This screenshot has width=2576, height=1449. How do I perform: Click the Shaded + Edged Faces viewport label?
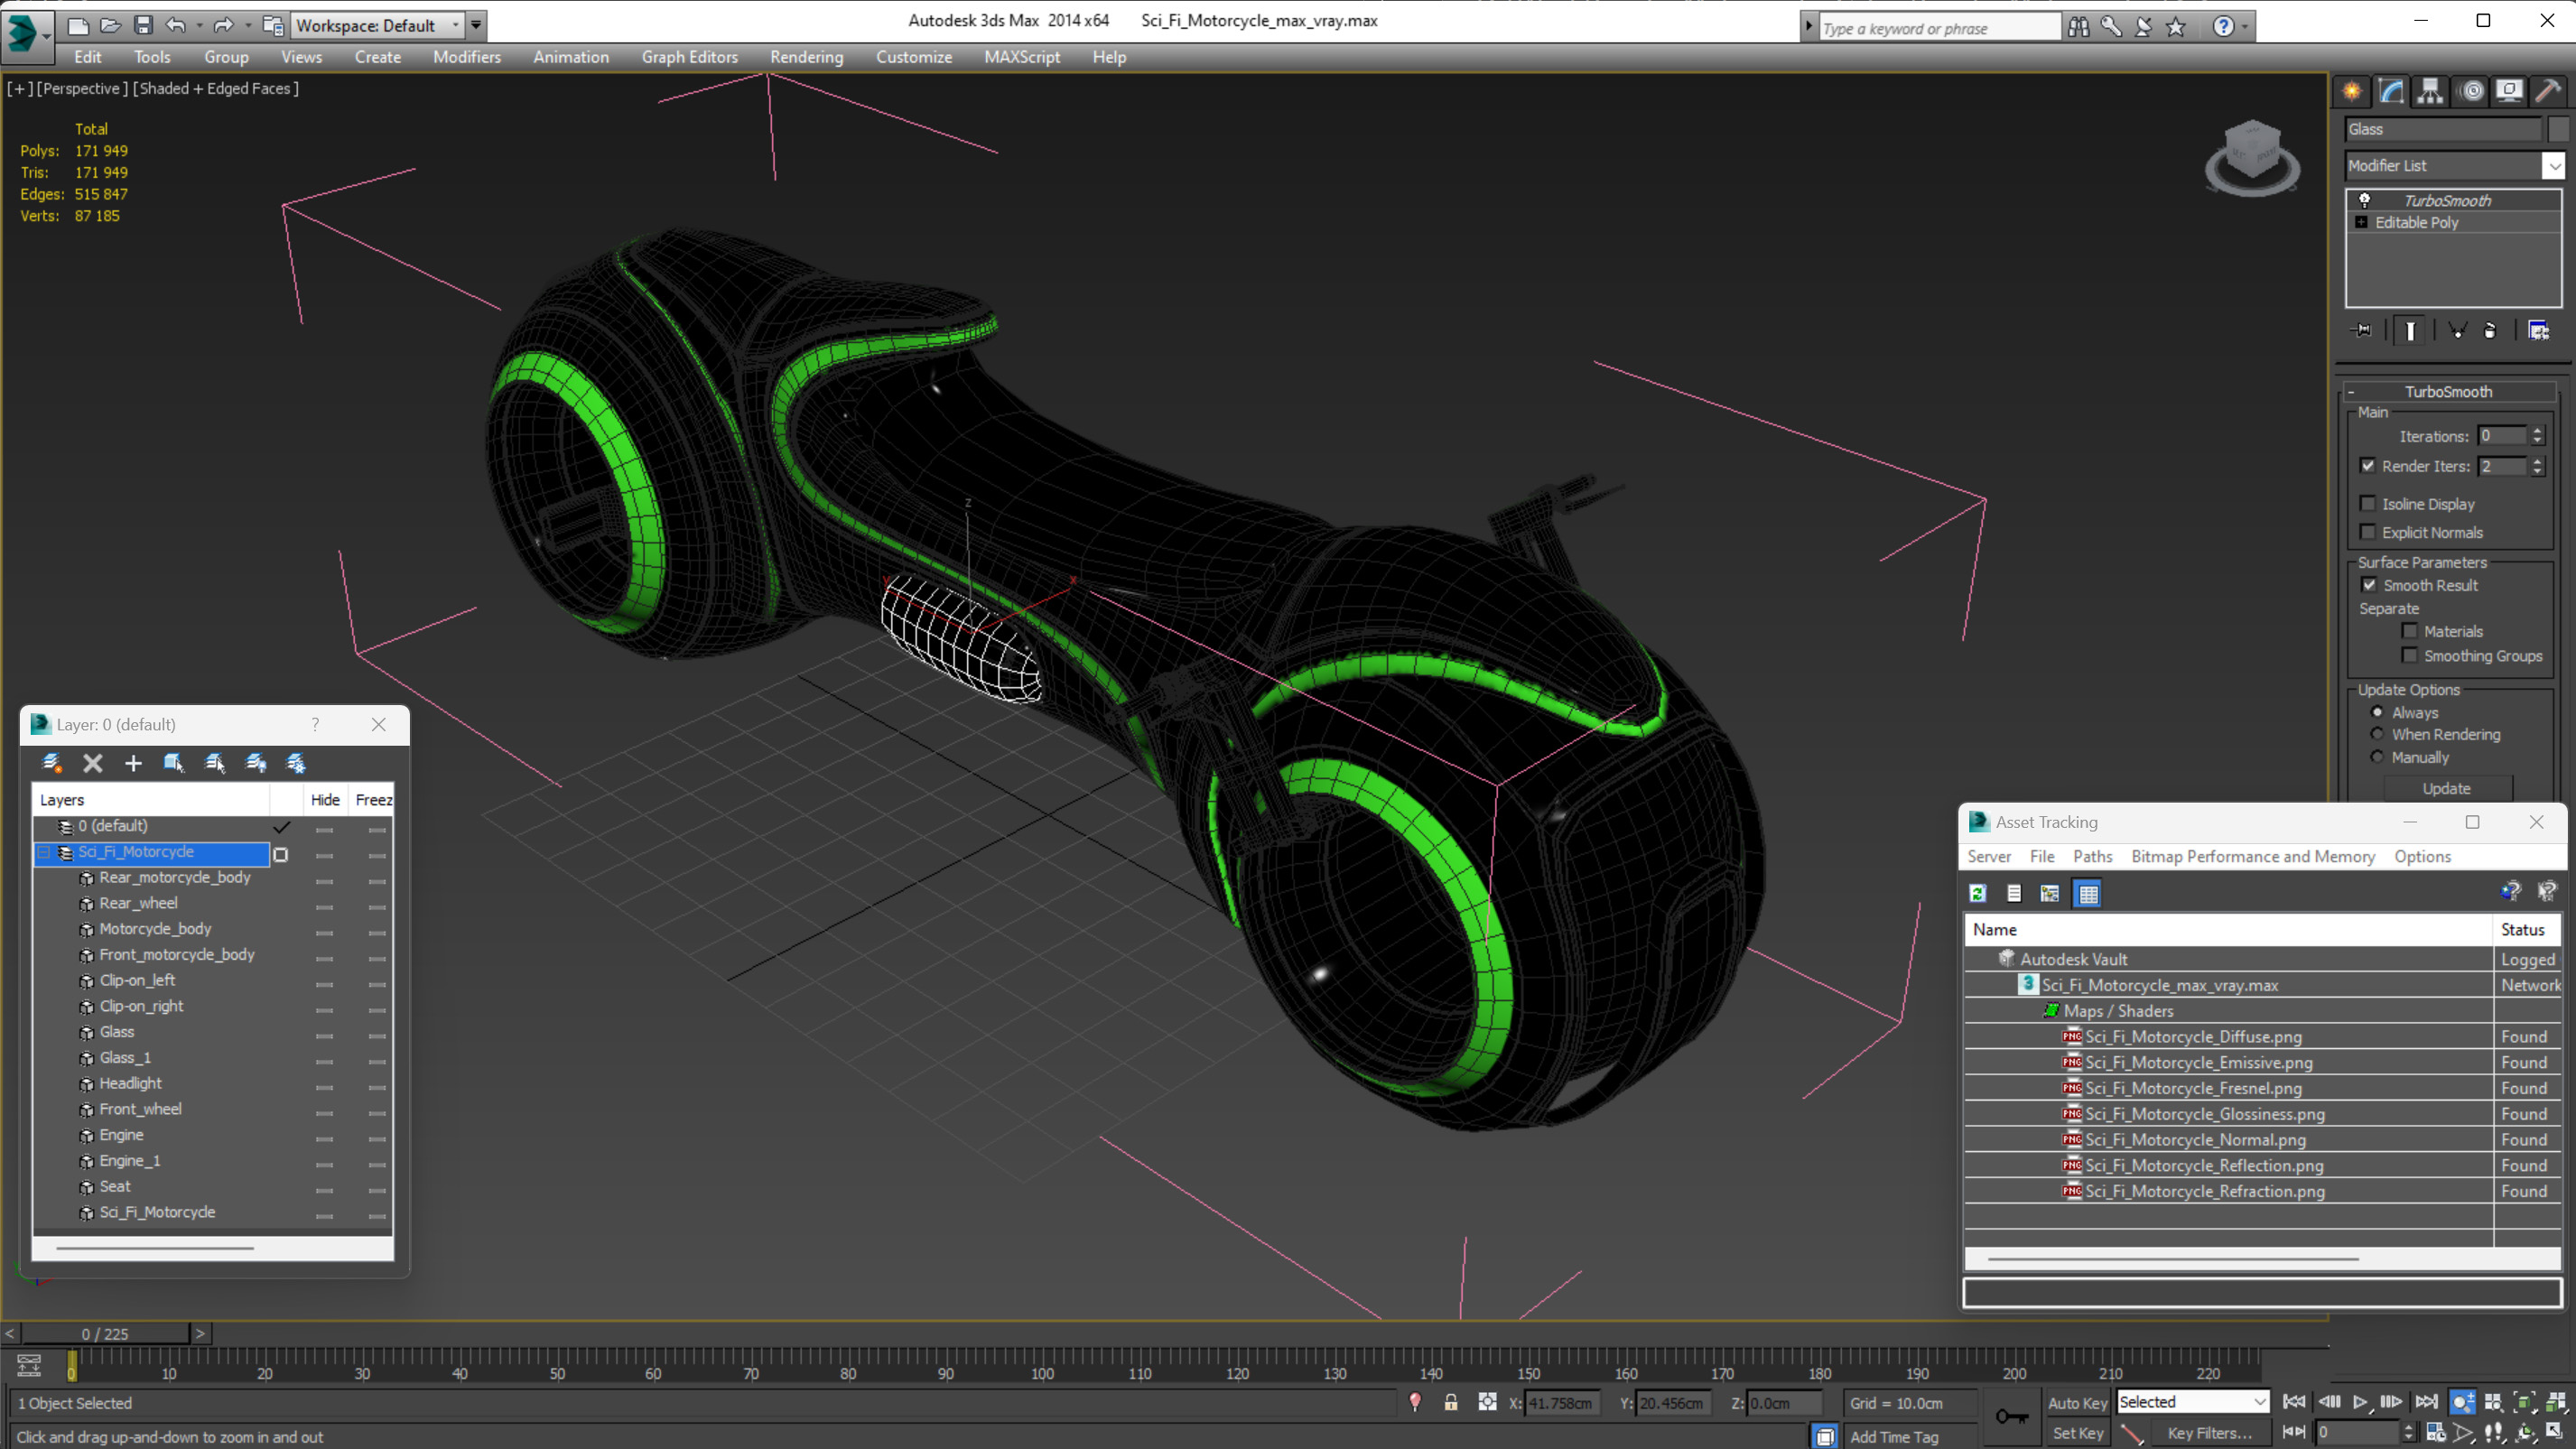pyautogui.click(x=216, y=88)
